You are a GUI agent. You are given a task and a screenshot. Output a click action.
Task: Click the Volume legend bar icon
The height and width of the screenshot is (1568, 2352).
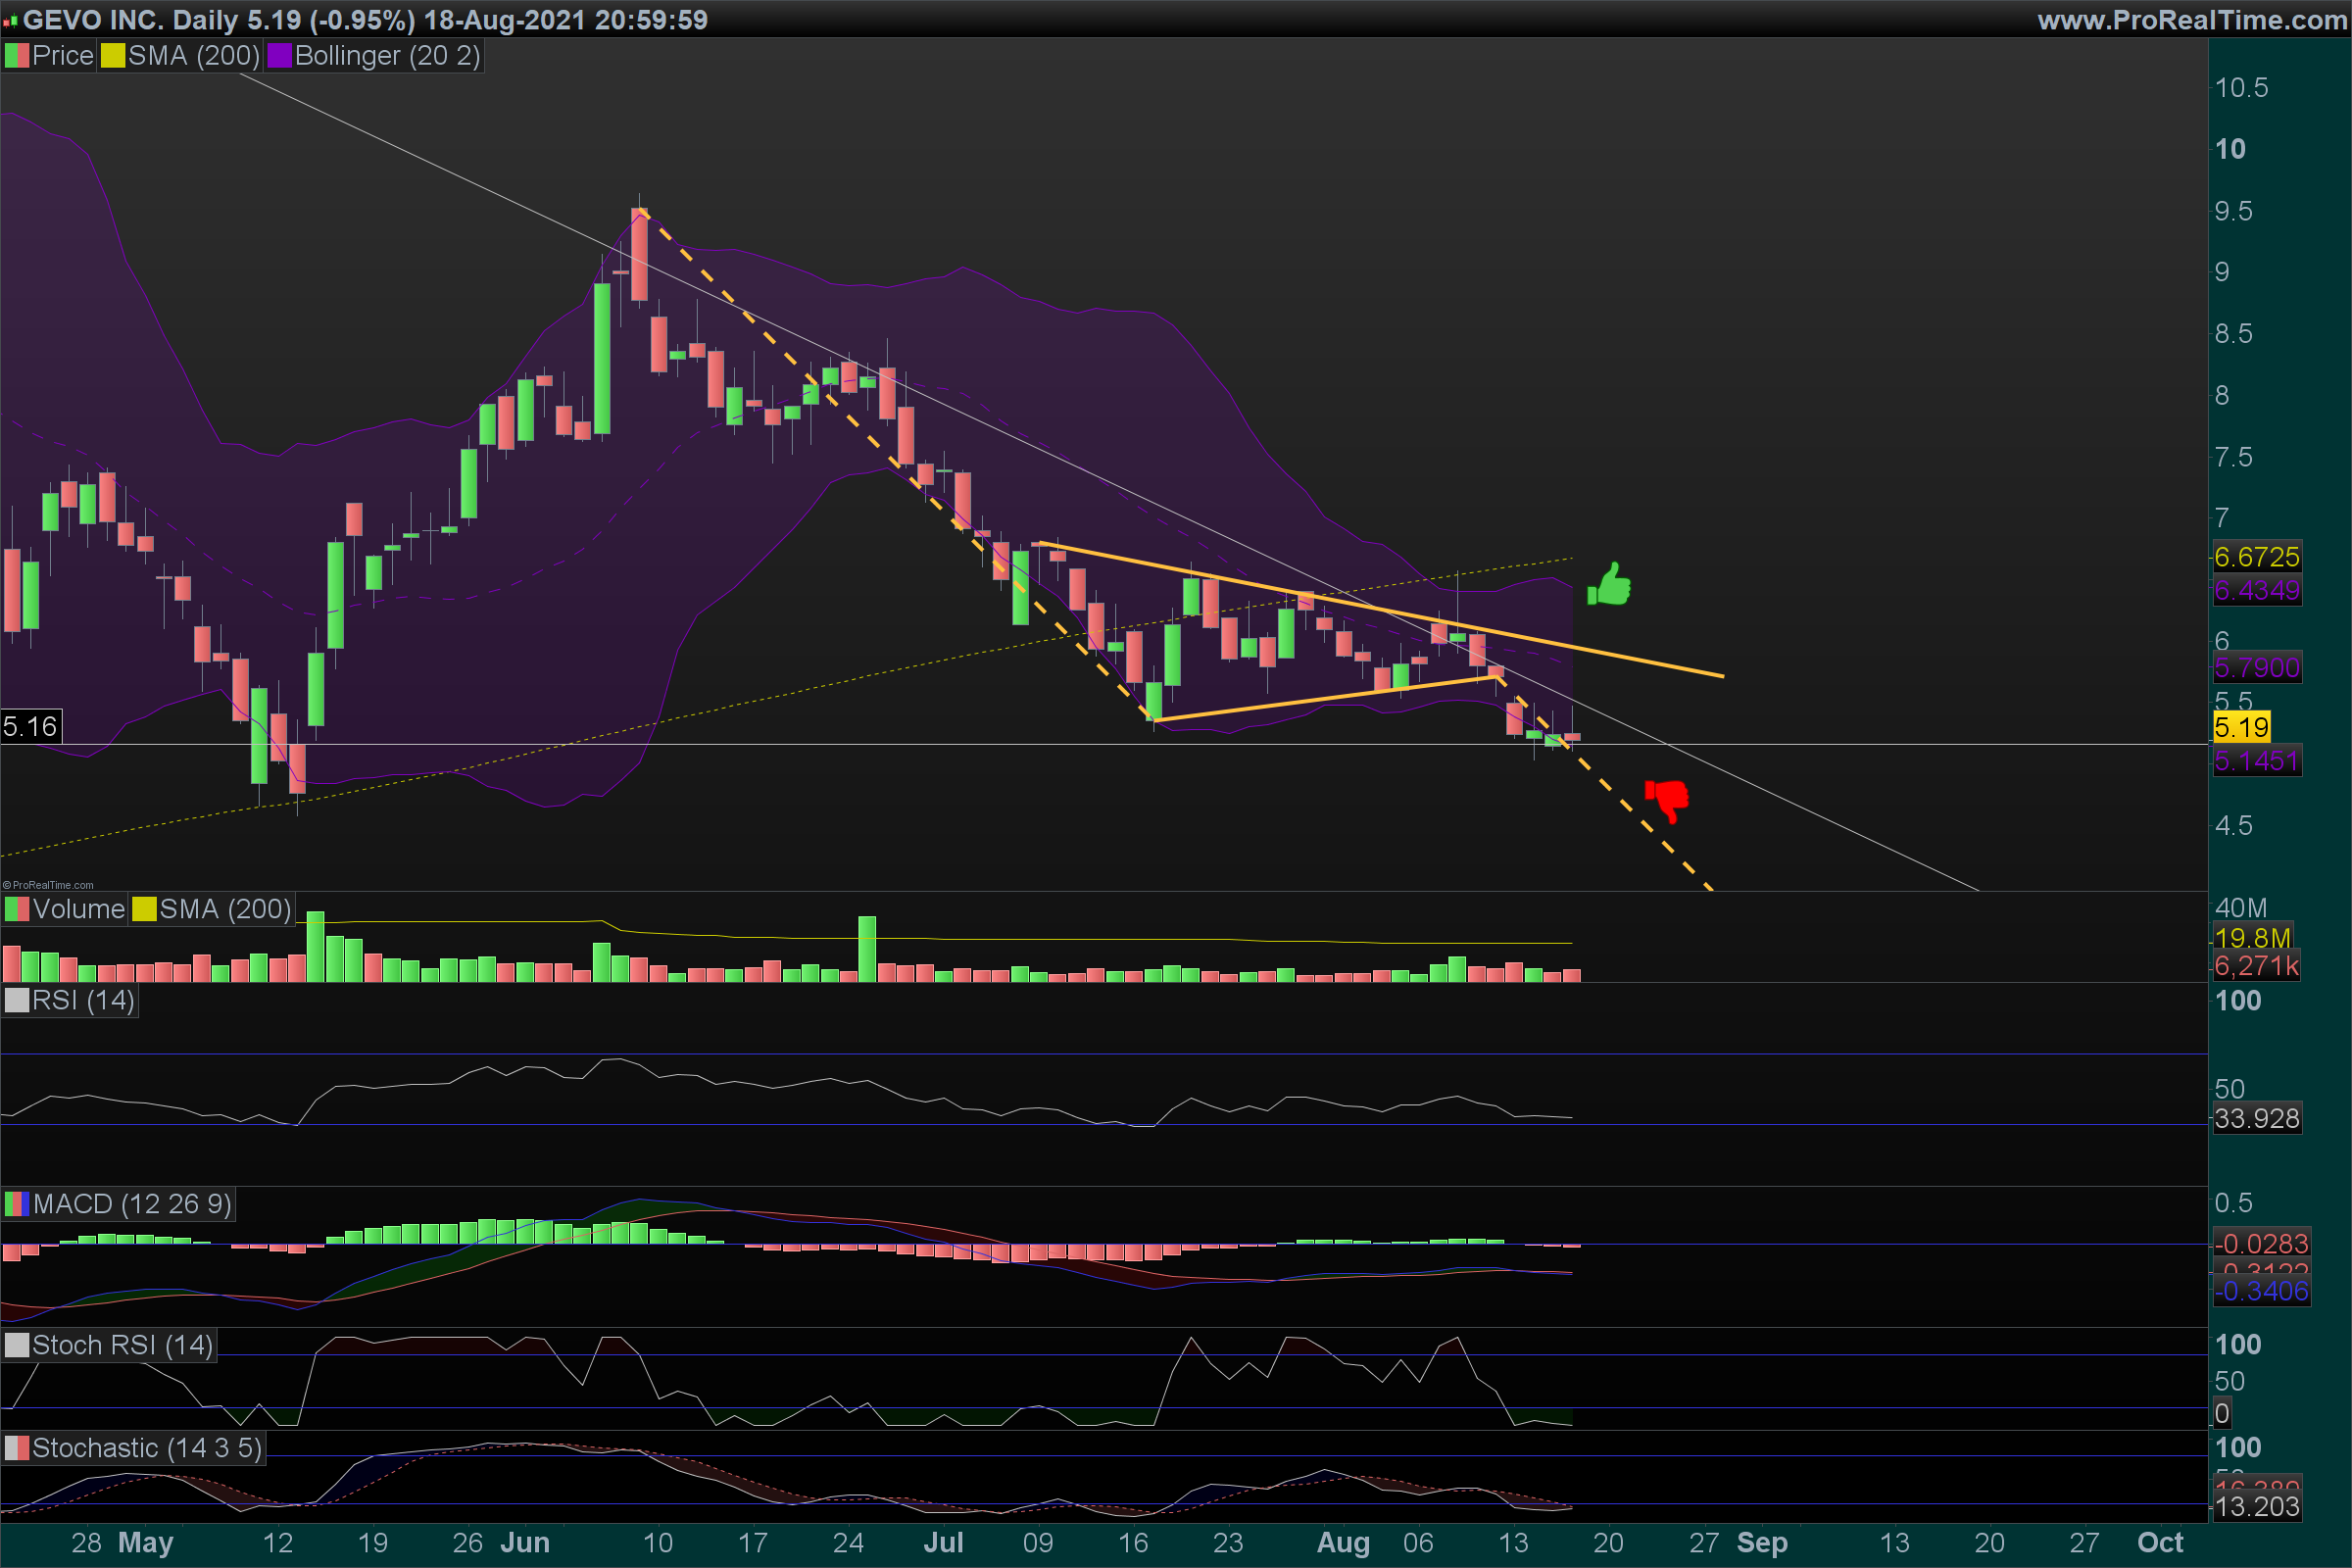[x=16, y=909]
